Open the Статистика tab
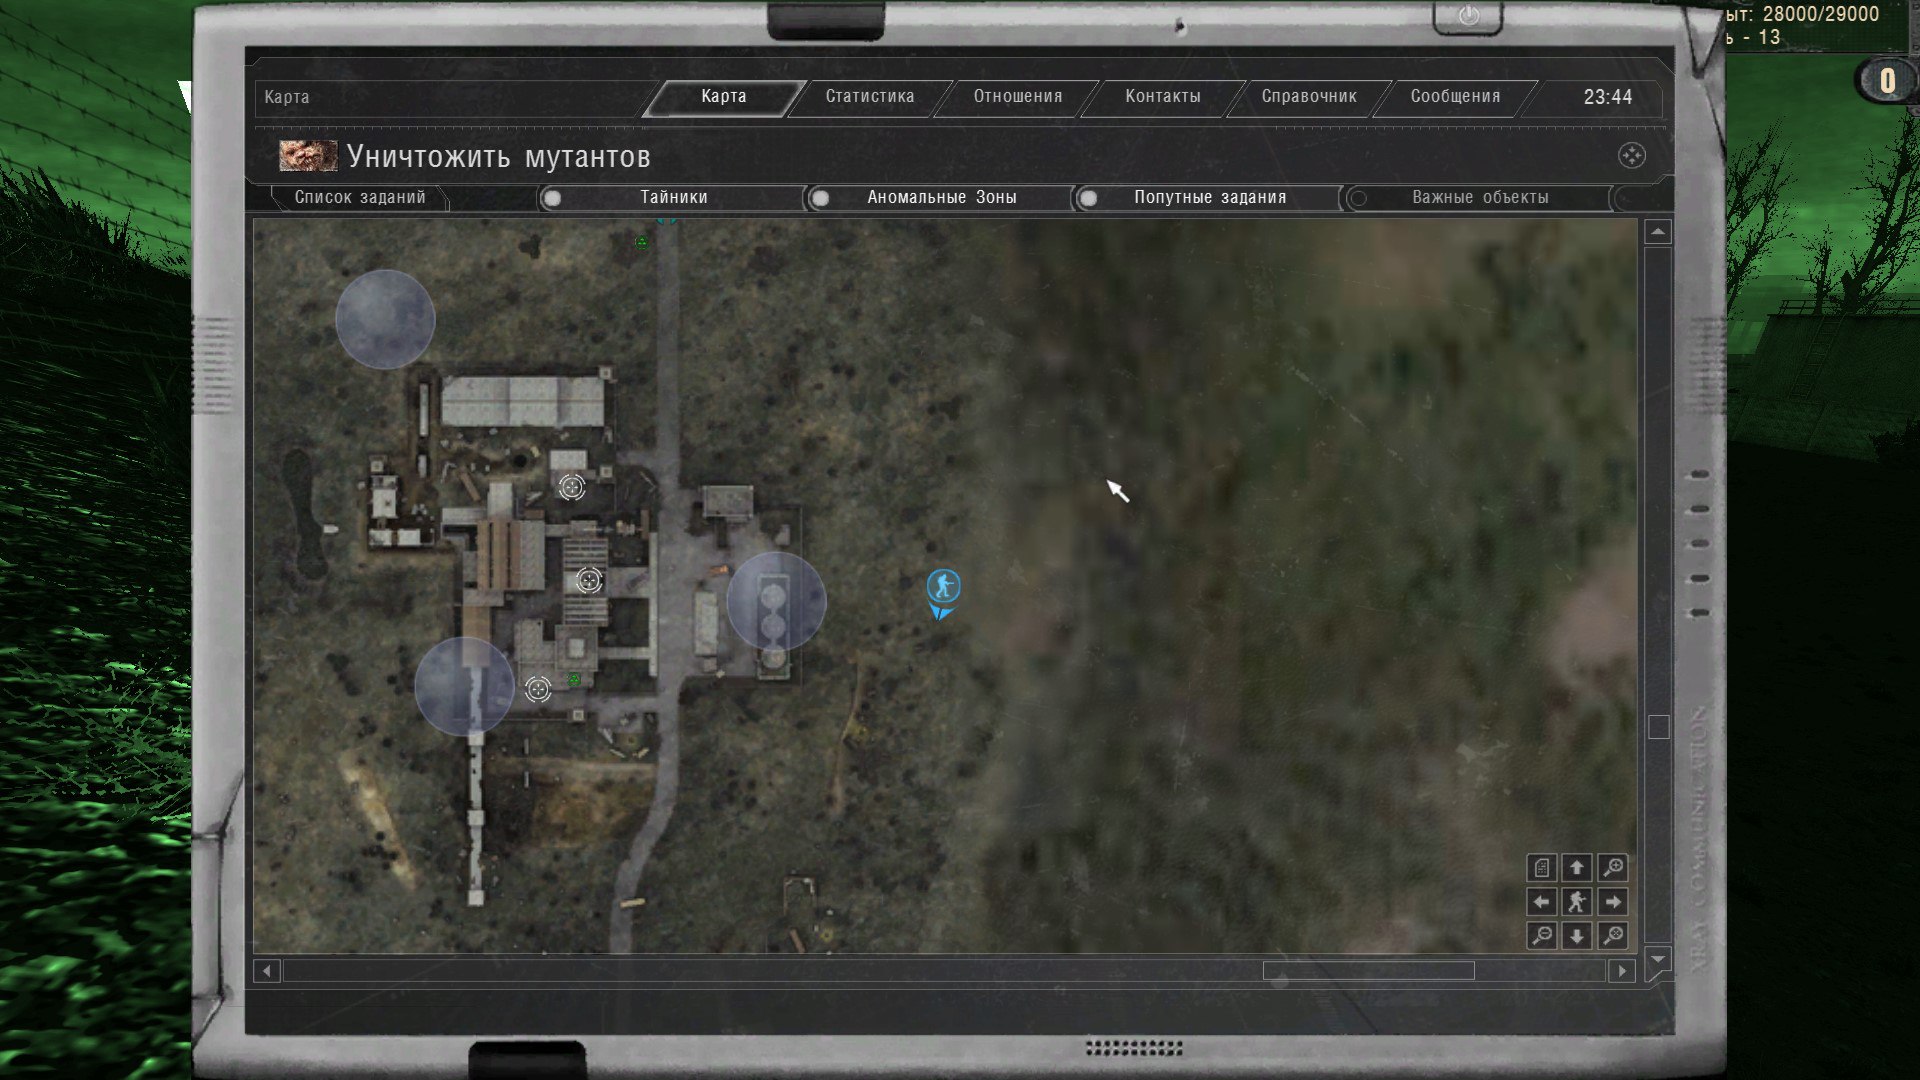1920x1080 pixels. tap(870, 97)
